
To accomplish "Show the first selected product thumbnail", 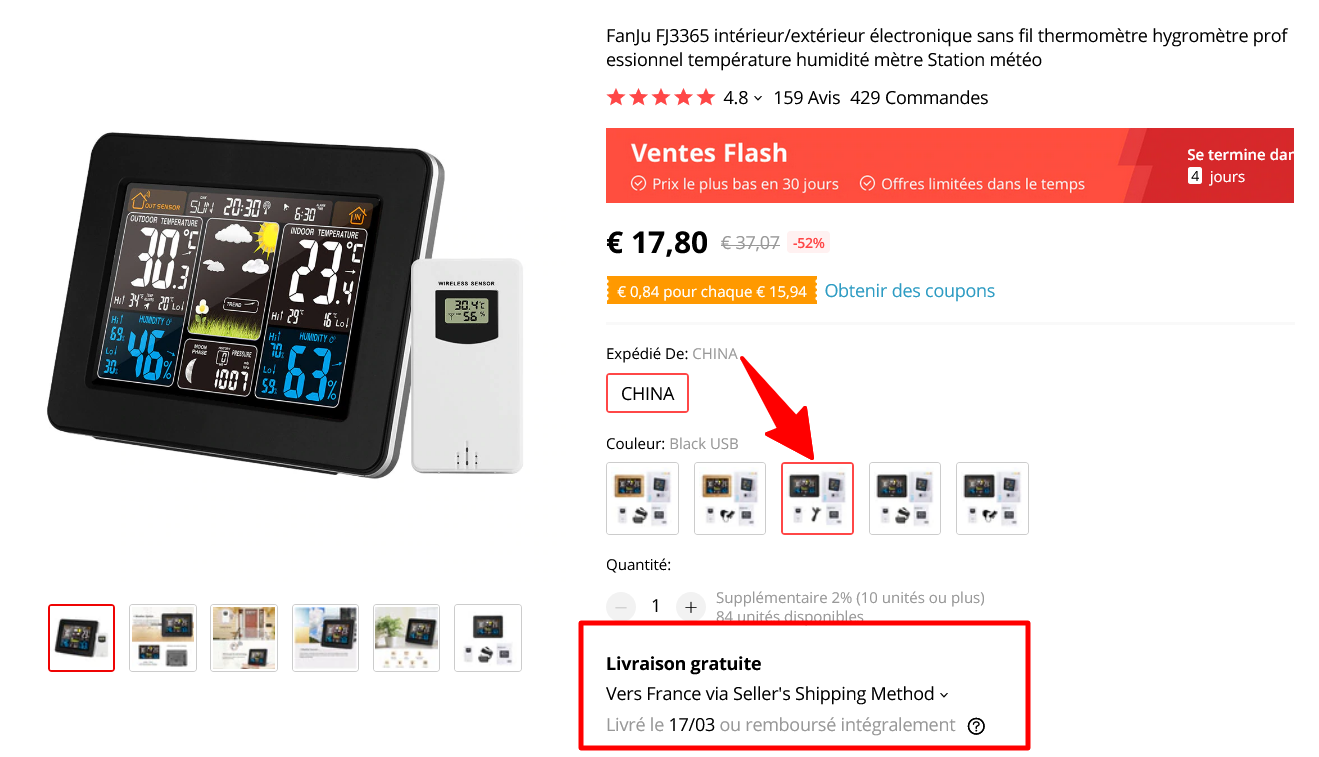I will pos(81,638).
